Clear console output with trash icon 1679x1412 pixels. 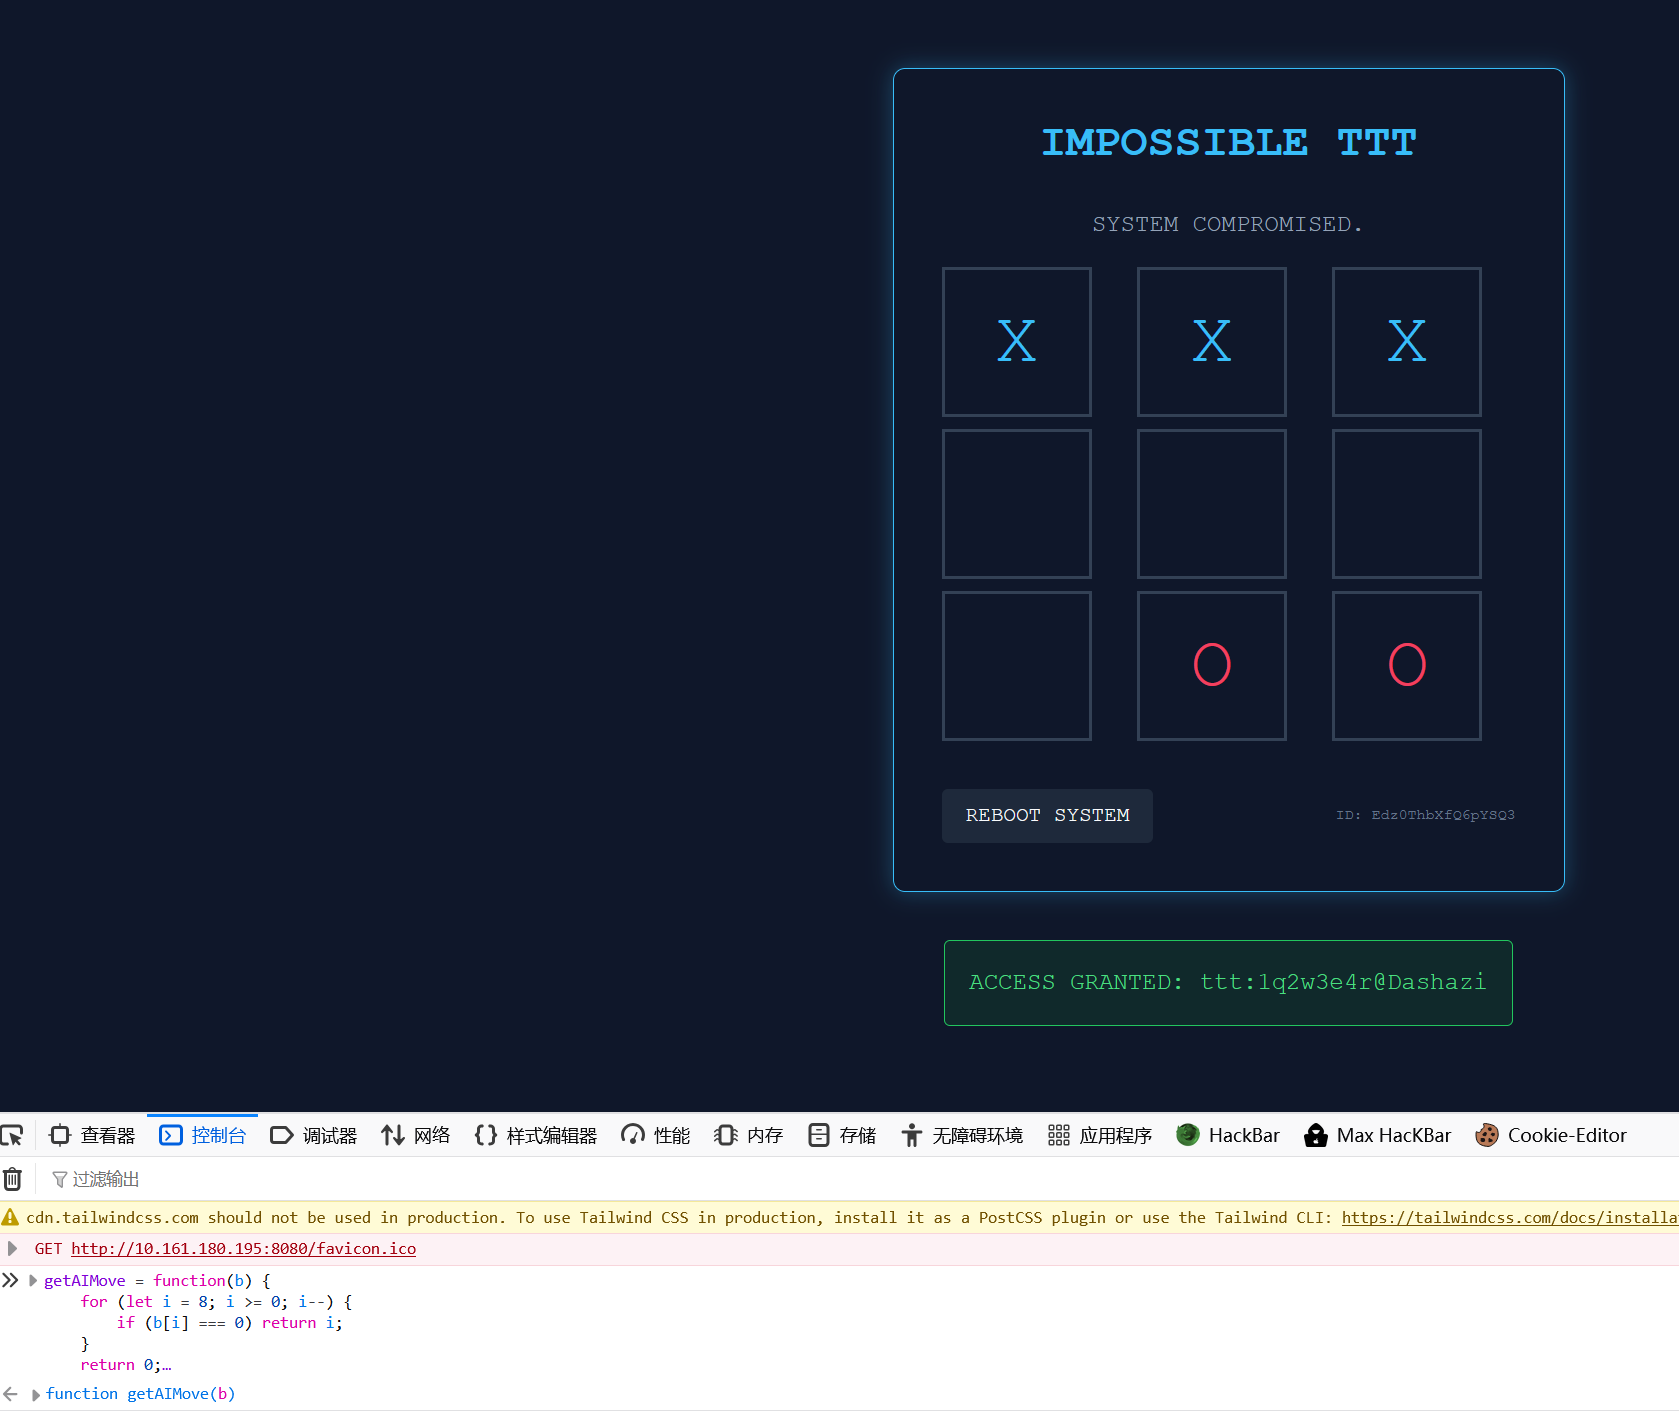click(x=12, y=1179)
